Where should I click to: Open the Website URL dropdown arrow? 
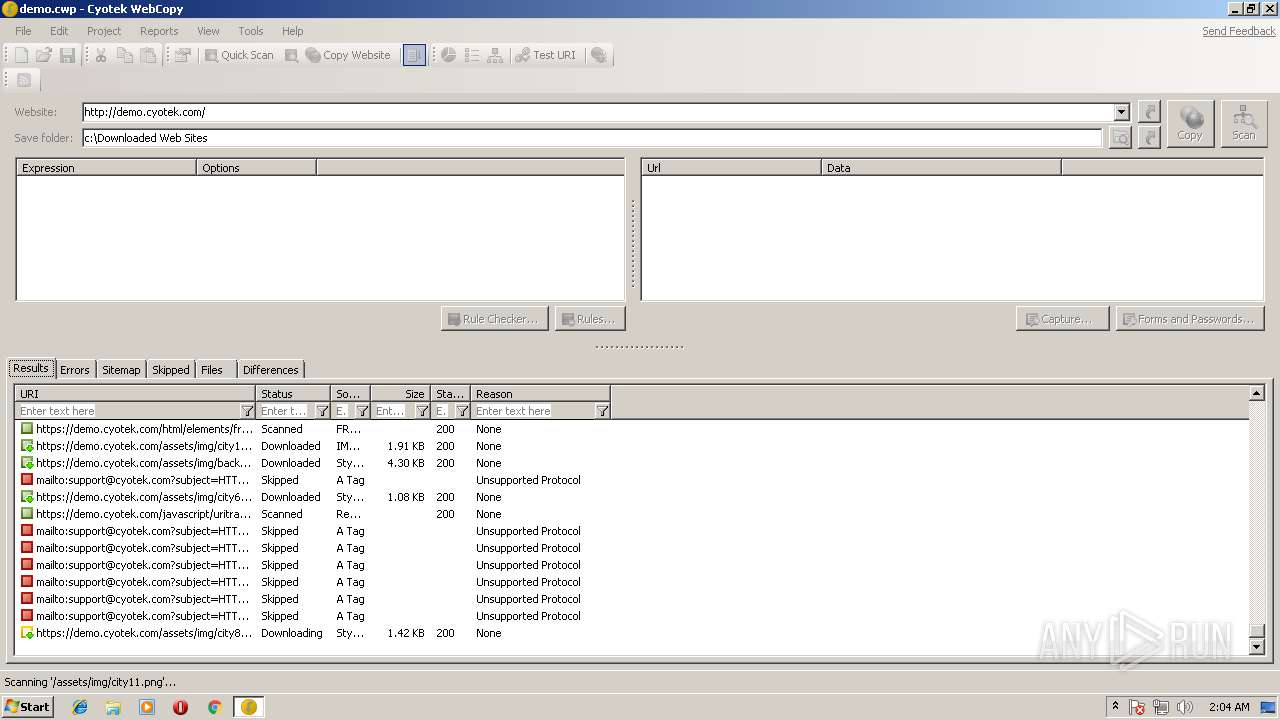[1121, 112]
